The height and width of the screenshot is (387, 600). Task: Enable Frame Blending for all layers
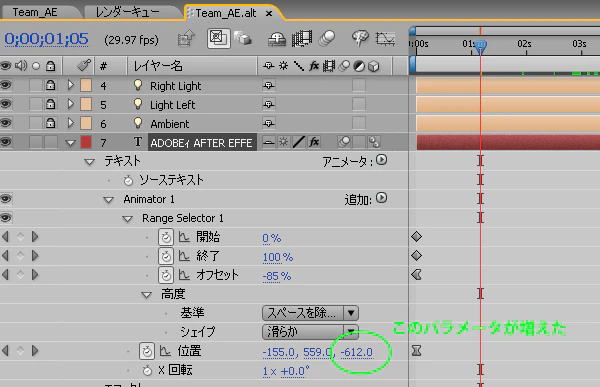pyautogui.click(x=302, y=38)
